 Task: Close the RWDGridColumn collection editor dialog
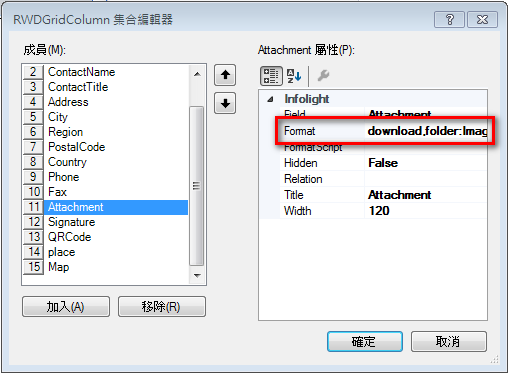[482, 20]
